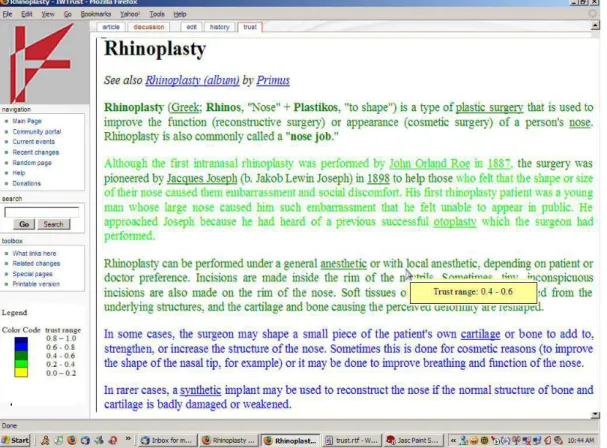Open the Donations link
Viewport: 607px width, 448px height.
26,184
